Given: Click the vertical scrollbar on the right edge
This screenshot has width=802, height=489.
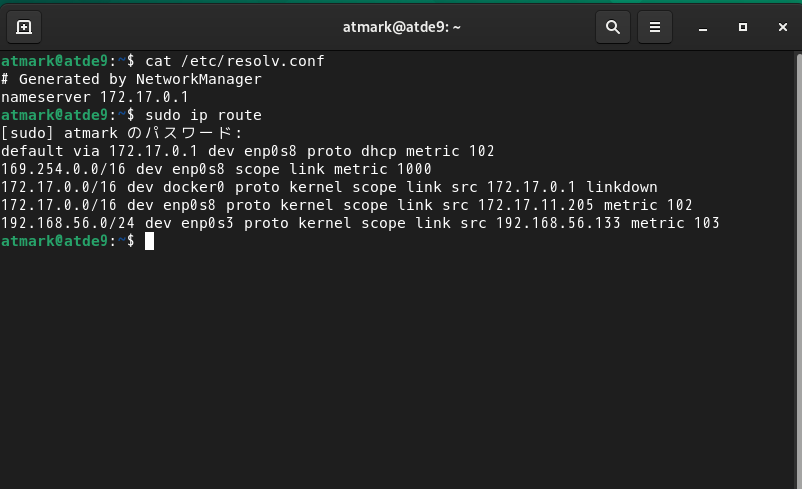Looking at the screenshot, I should click(799, 270).
